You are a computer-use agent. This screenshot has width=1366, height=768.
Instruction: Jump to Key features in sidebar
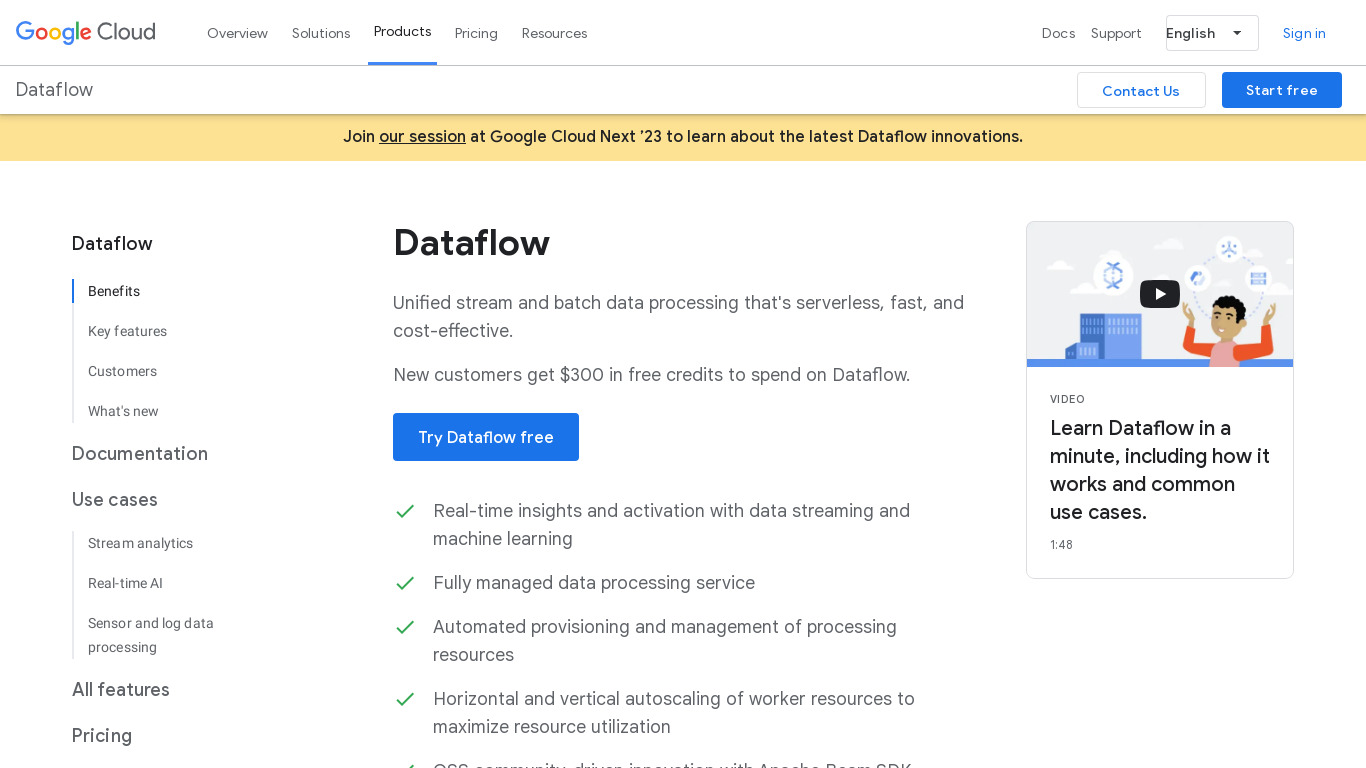(127, 331)
